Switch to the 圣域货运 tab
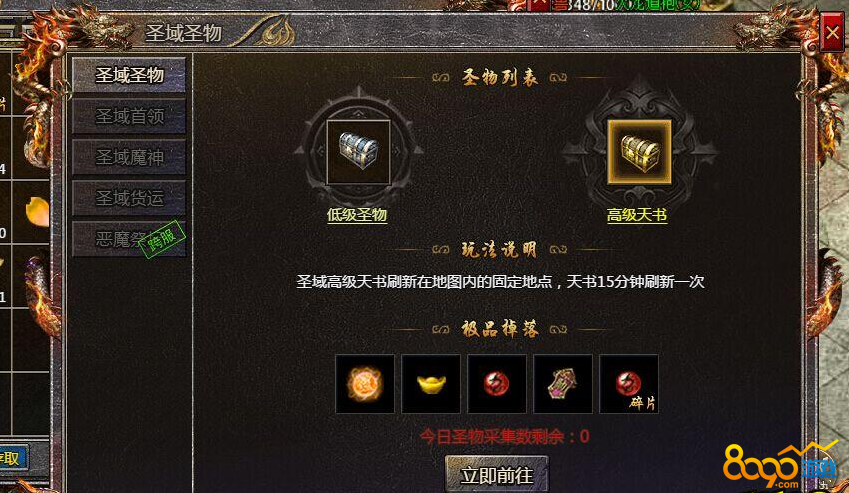Image resolution: width=849 pixels, height=493 pixels. click(129, 198)
